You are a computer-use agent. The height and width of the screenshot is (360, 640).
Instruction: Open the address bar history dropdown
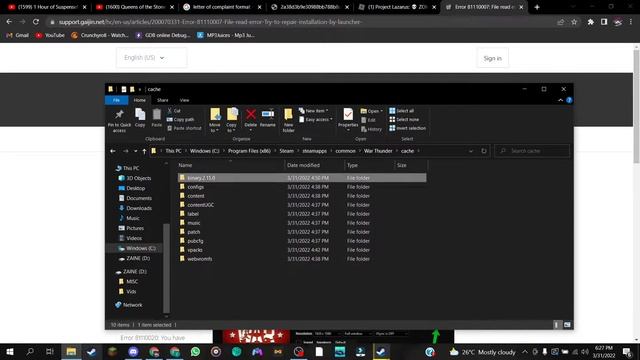pyautogui.click(x=471, y=151)
